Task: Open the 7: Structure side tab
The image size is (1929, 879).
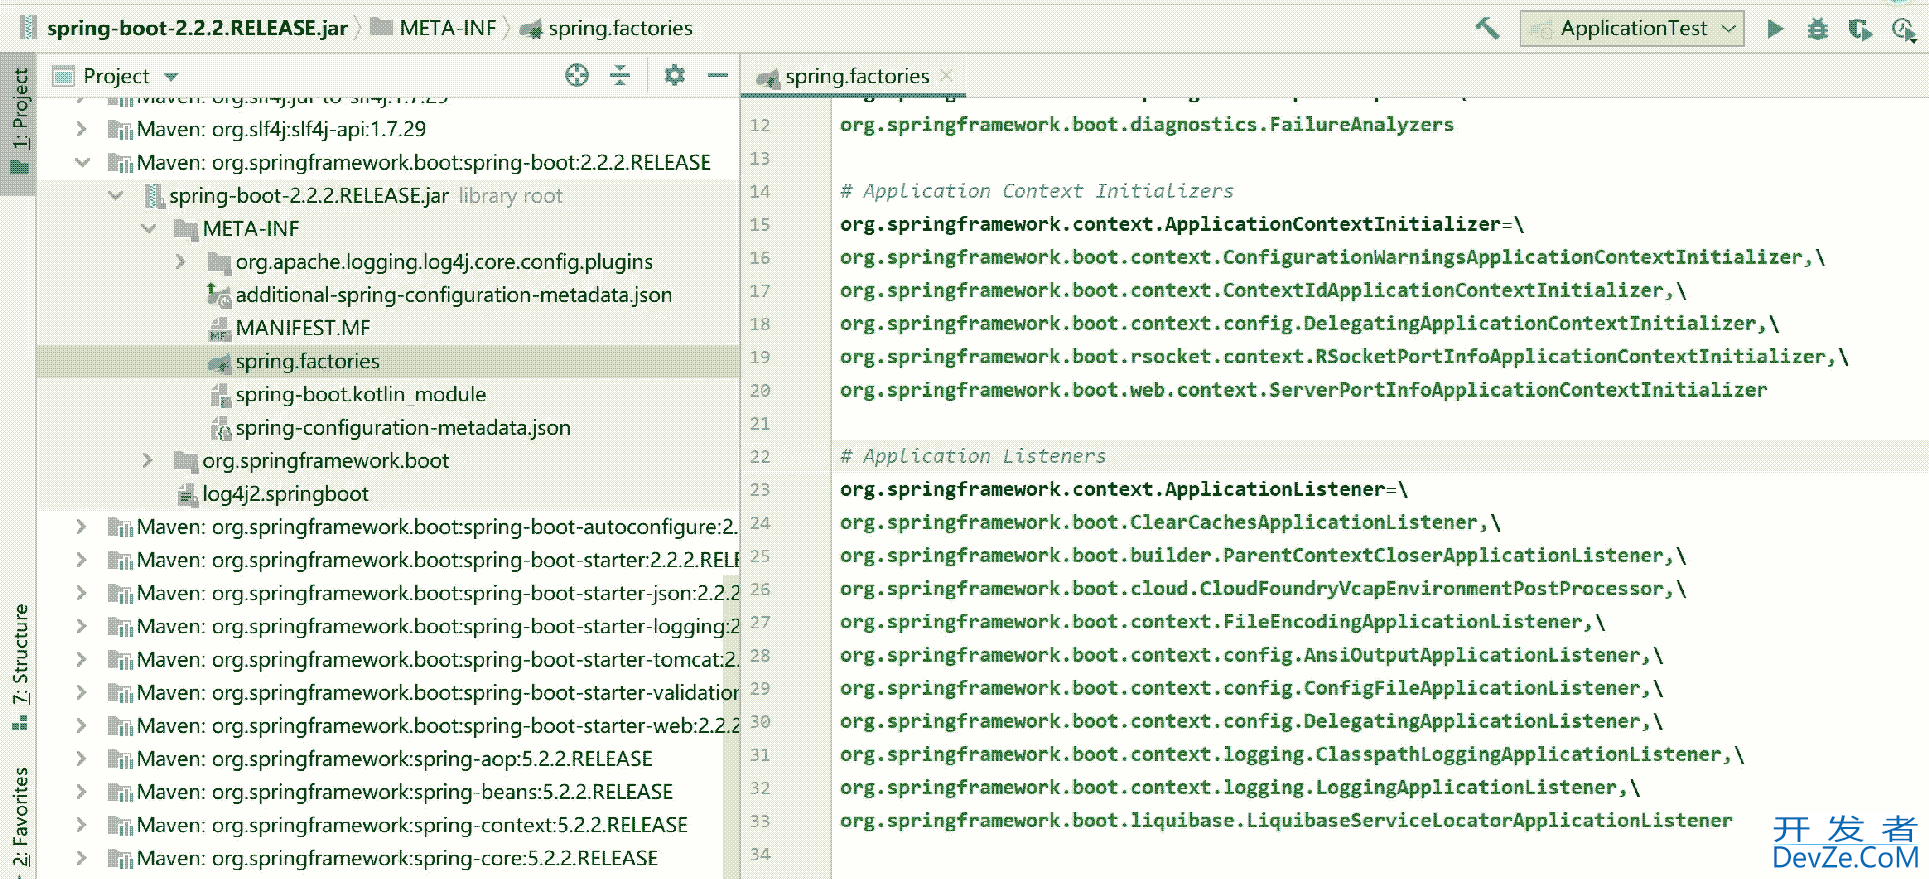Action: click(x=19, y=666)
